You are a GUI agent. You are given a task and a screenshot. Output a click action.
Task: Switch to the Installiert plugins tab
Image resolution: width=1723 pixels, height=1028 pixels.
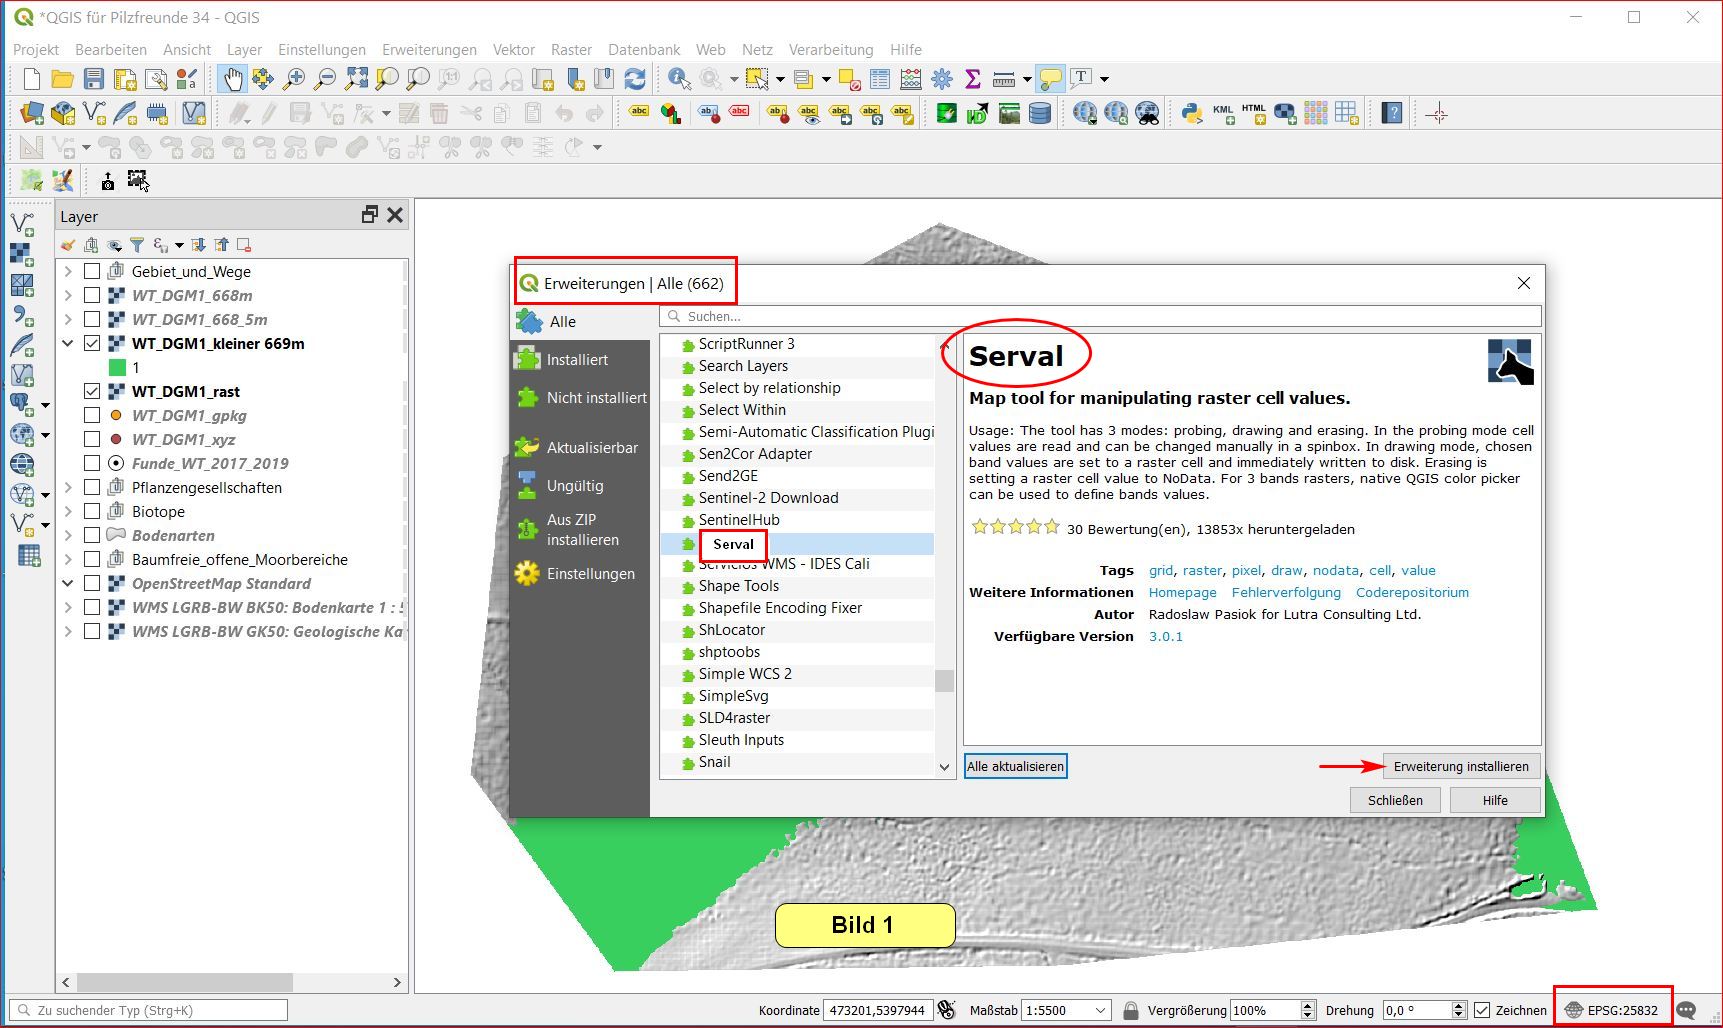coord(577,360)
